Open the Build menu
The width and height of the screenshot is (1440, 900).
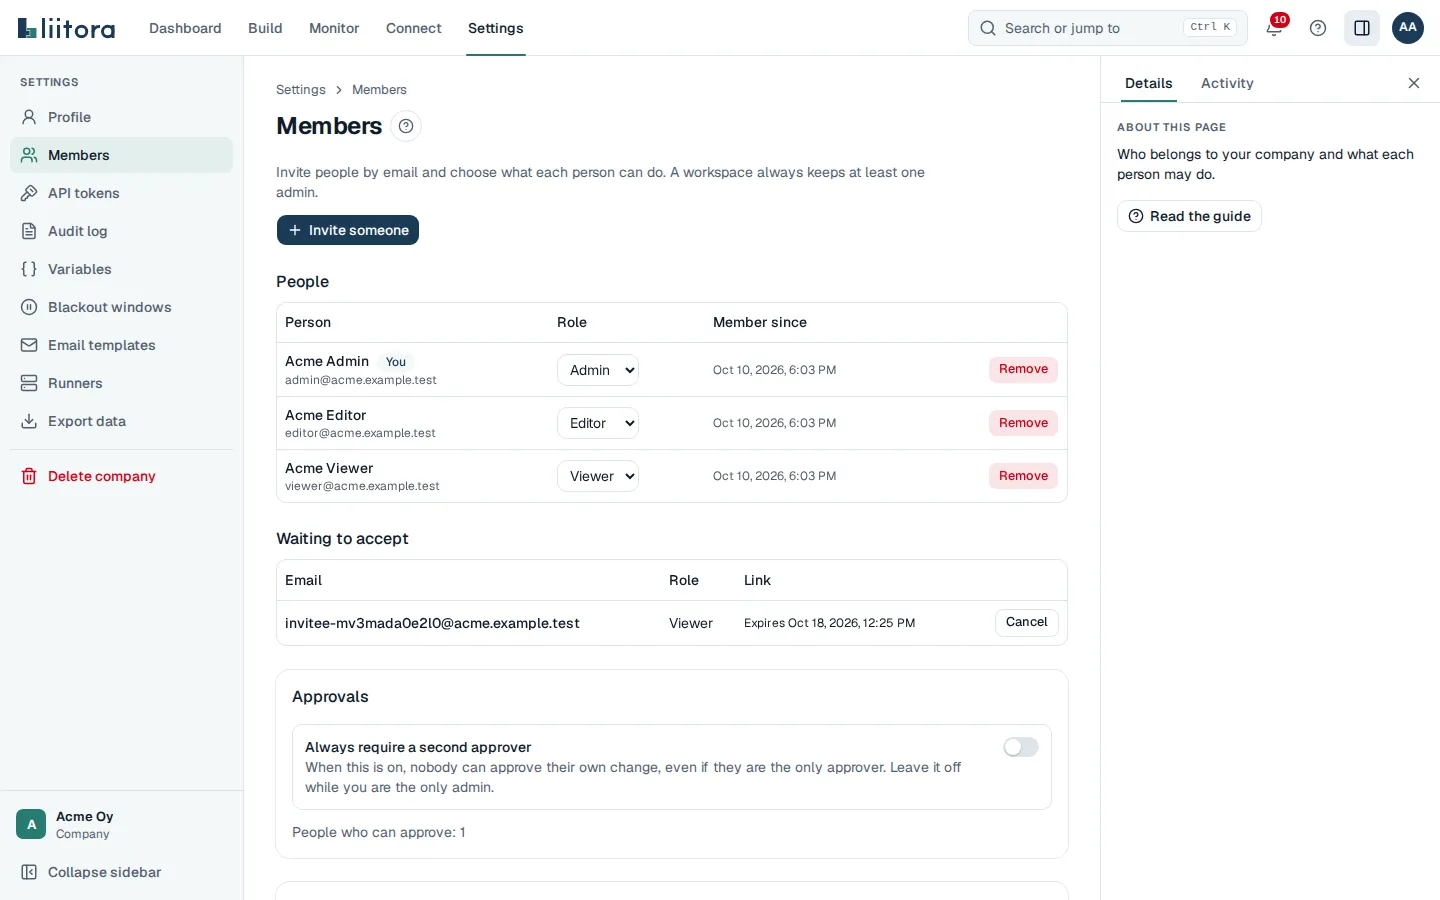coord(265,28)
